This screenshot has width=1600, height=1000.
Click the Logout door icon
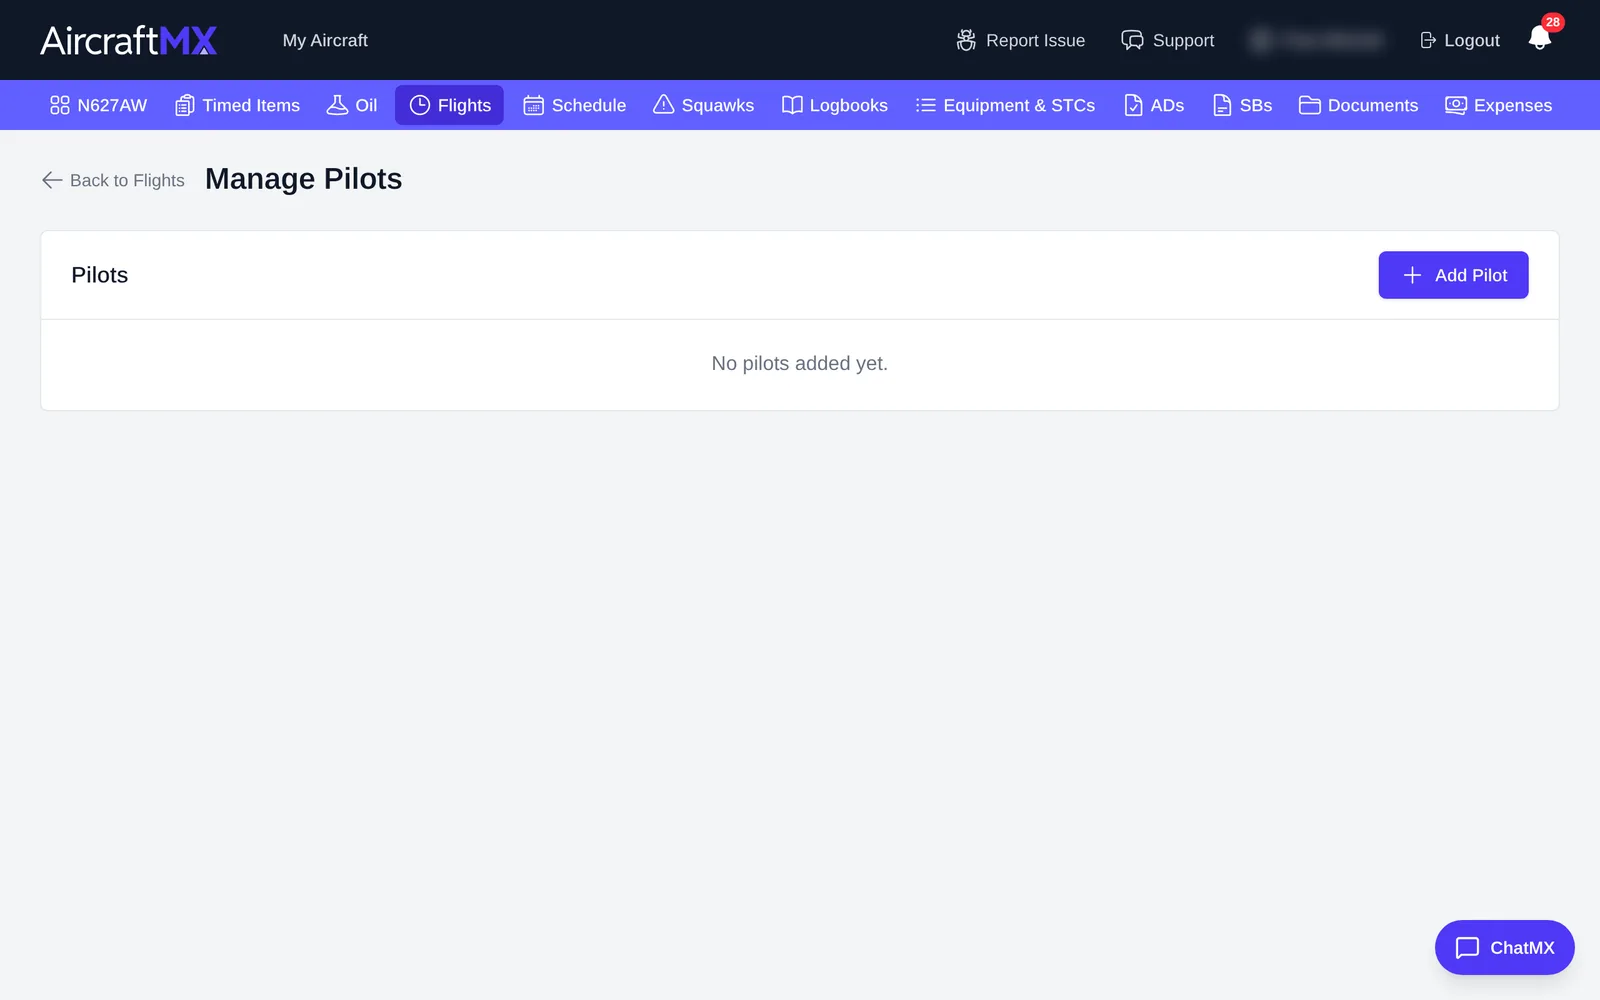[x=1428, y=40]
